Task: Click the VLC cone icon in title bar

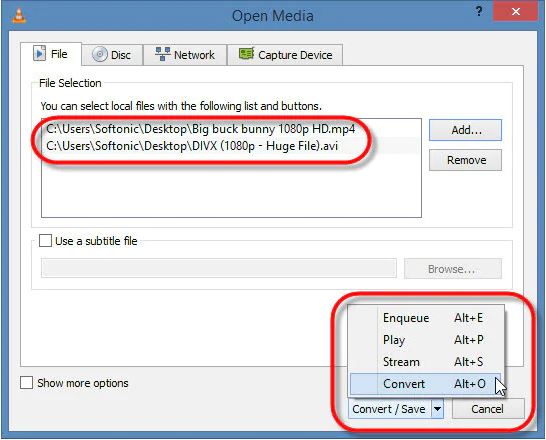Action: pos(19,16)
